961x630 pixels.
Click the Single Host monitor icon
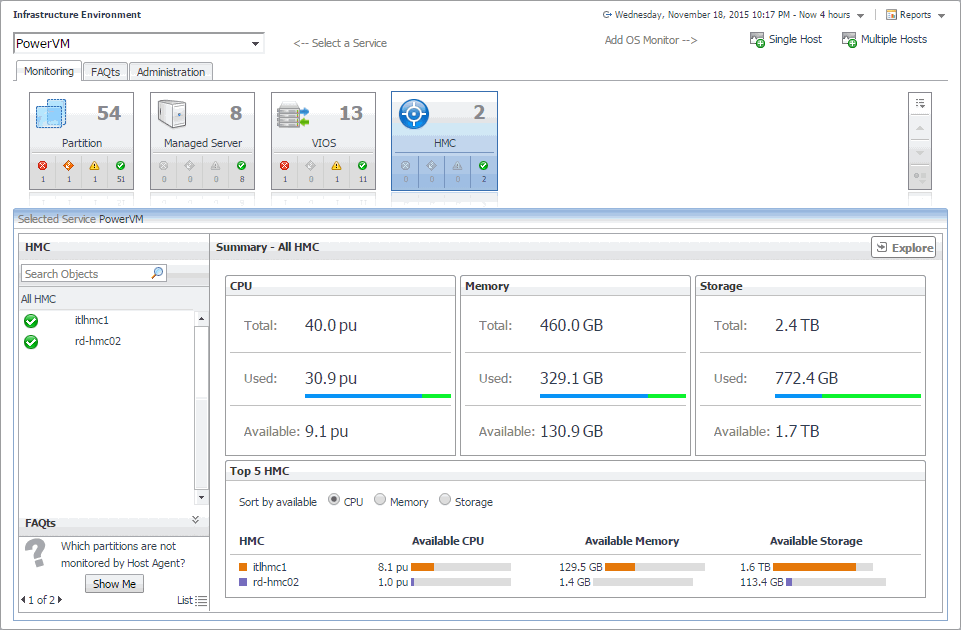tap(758, 40)
